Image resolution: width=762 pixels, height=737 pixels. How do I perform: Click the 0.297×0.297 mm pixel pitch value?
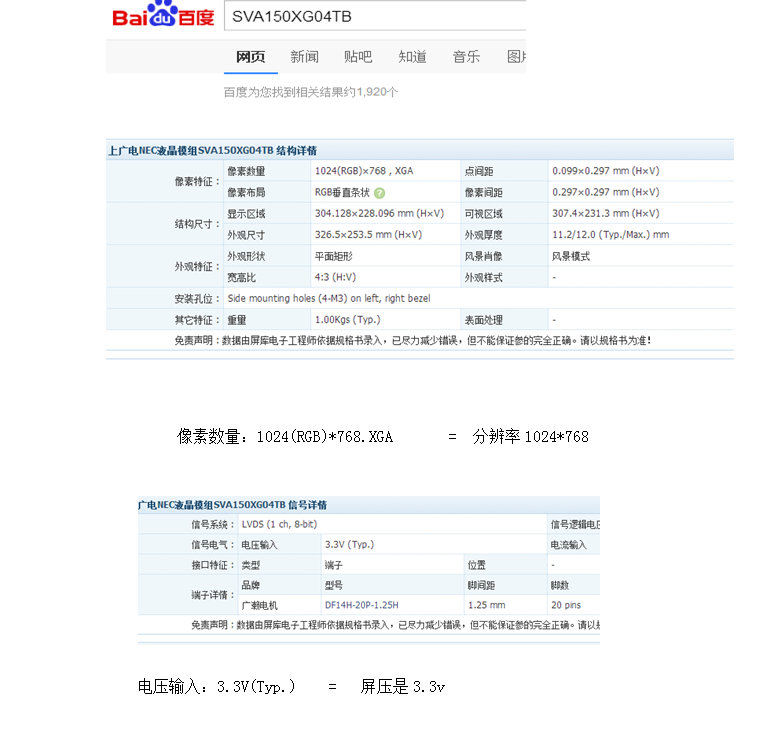click(606, 192)
